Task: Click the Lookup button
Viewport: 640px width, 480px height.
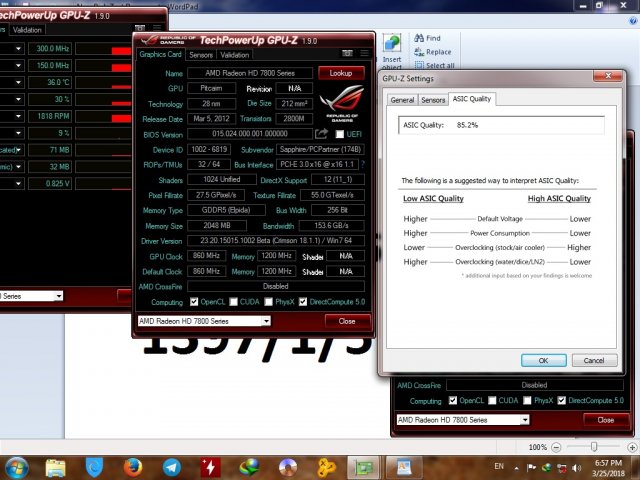Action: (341, 73)
